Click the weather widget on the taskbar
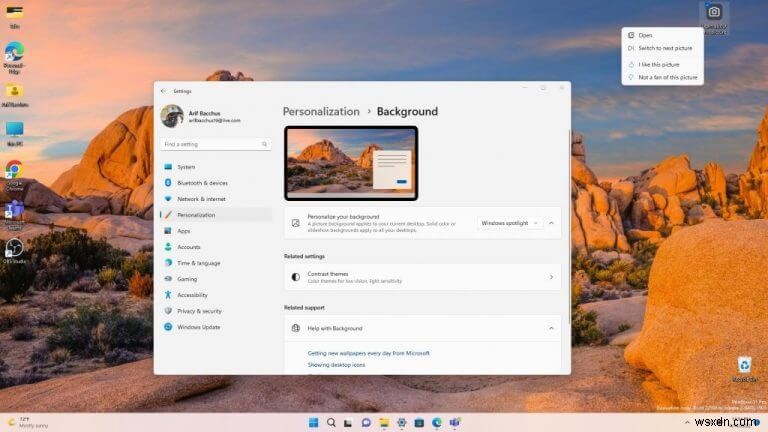 click(28, 422)
